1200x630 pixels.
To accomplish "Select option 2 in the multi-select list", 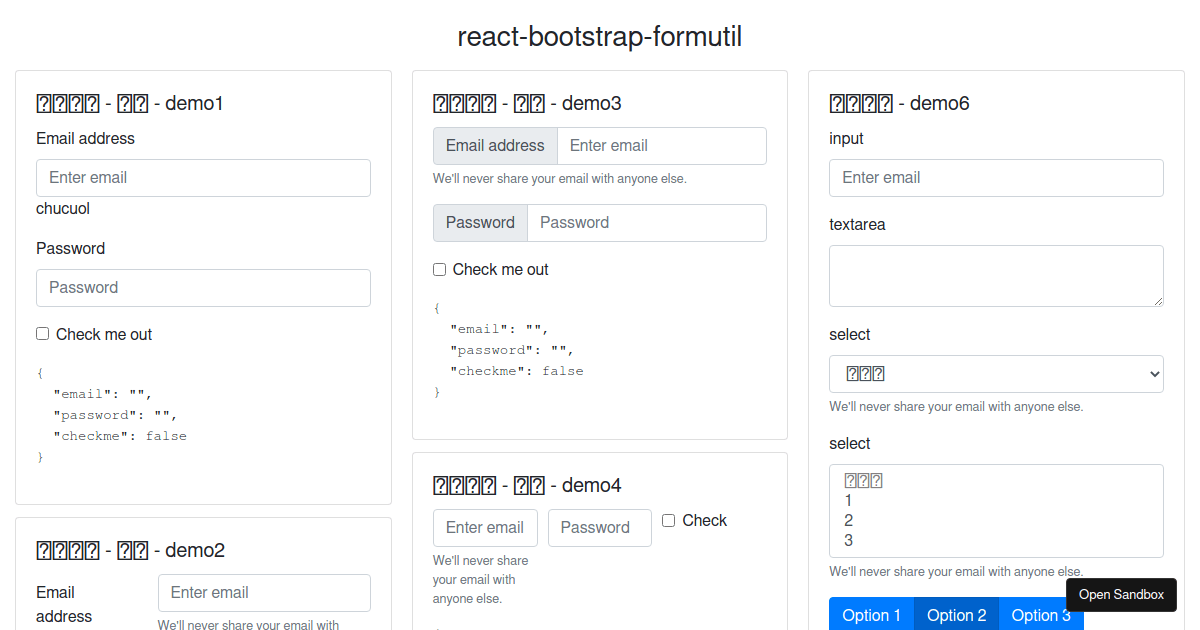I will tap(848, 520).
